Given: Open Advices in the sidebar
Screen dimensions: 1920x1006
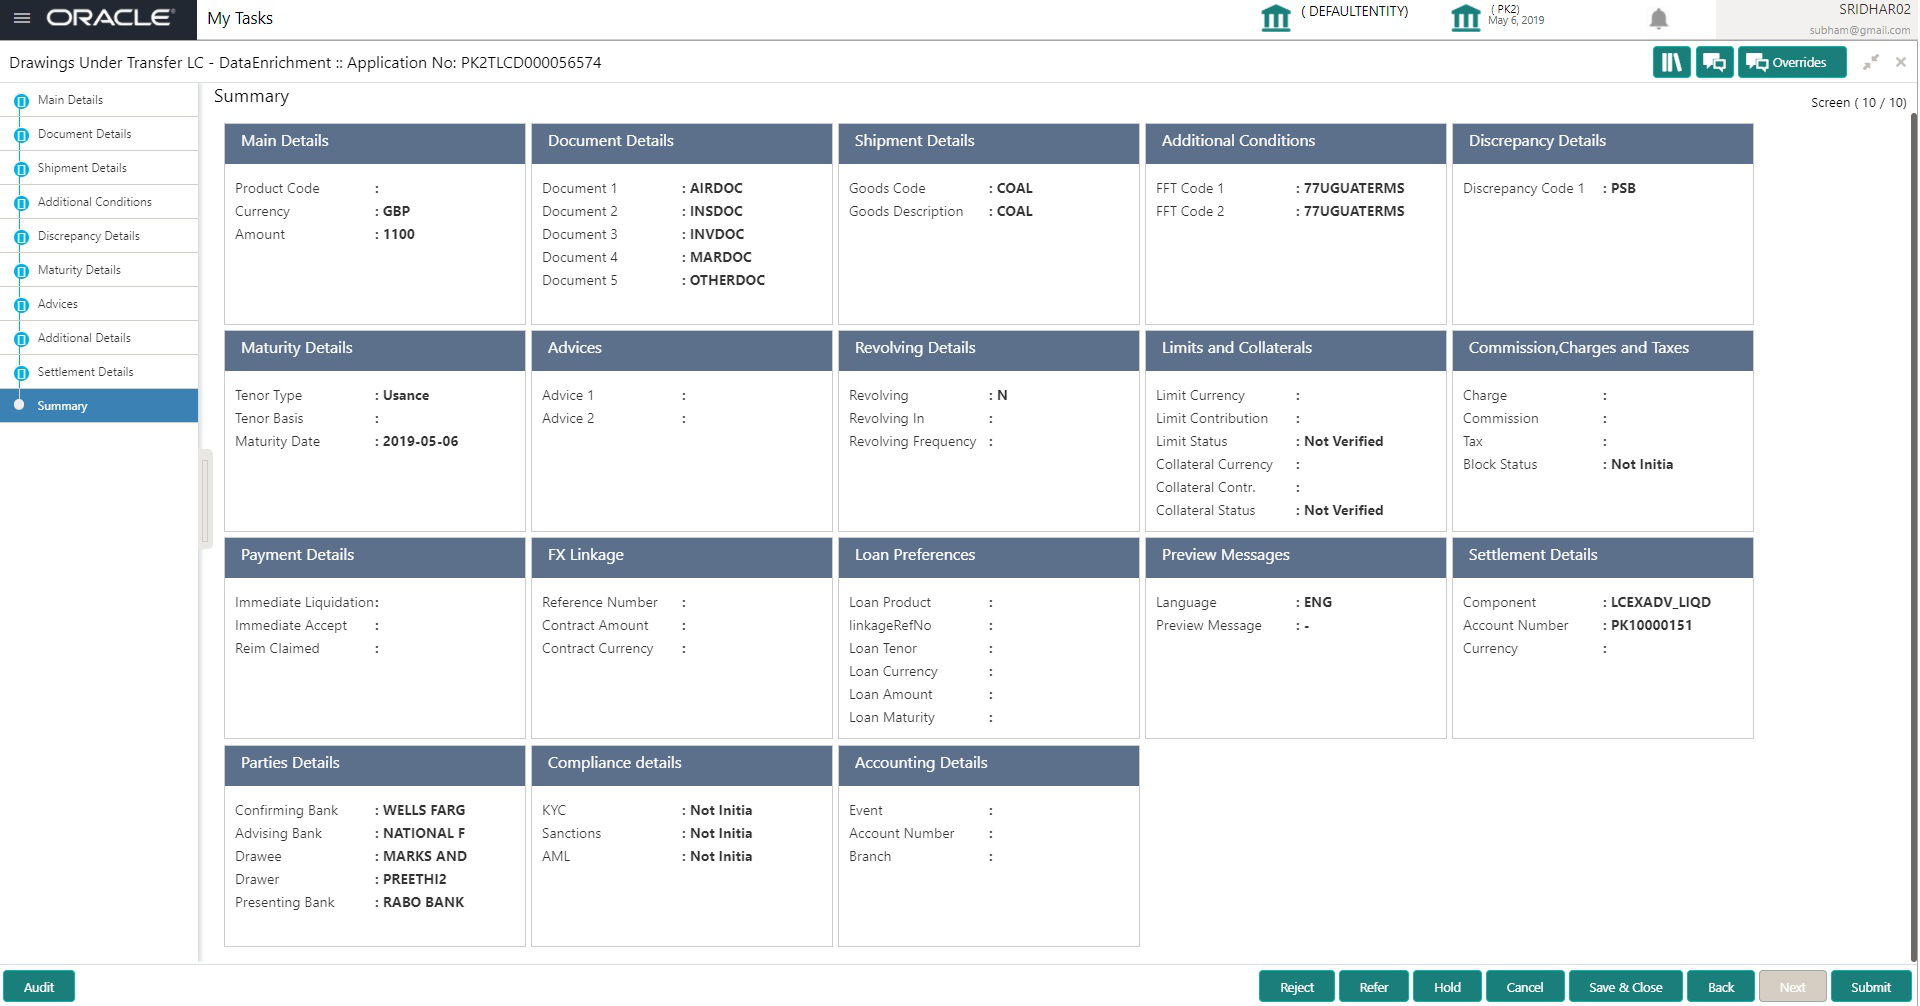Looking at the screenshot, I should (58, 304).
